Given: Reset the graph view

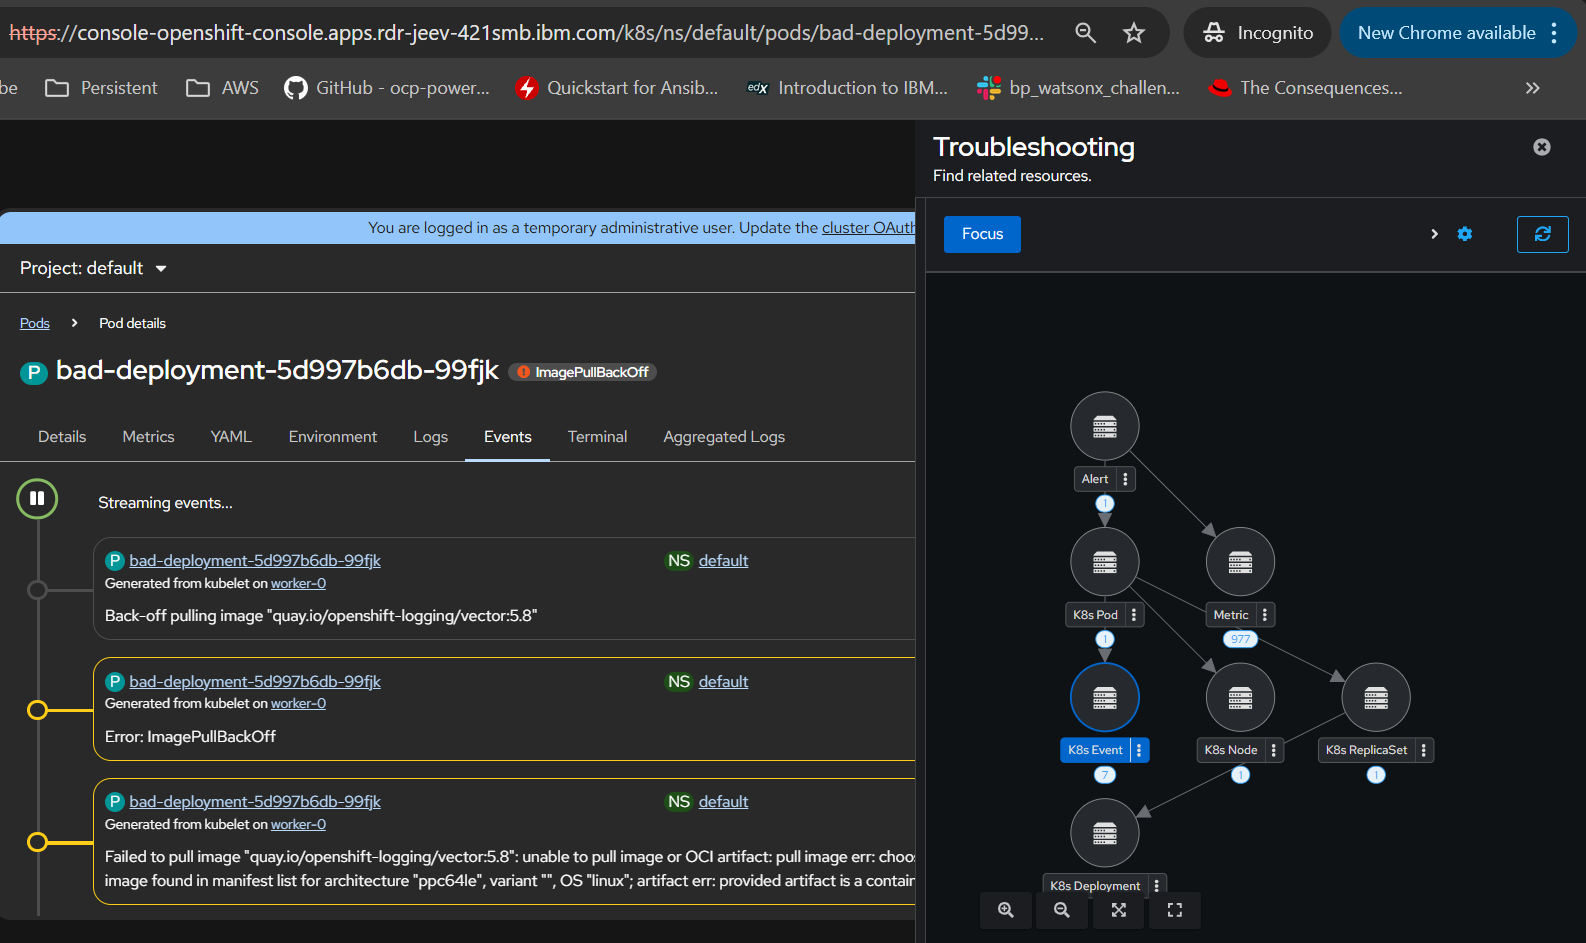Looking at the screenshot, I should tap(1174, 910).
